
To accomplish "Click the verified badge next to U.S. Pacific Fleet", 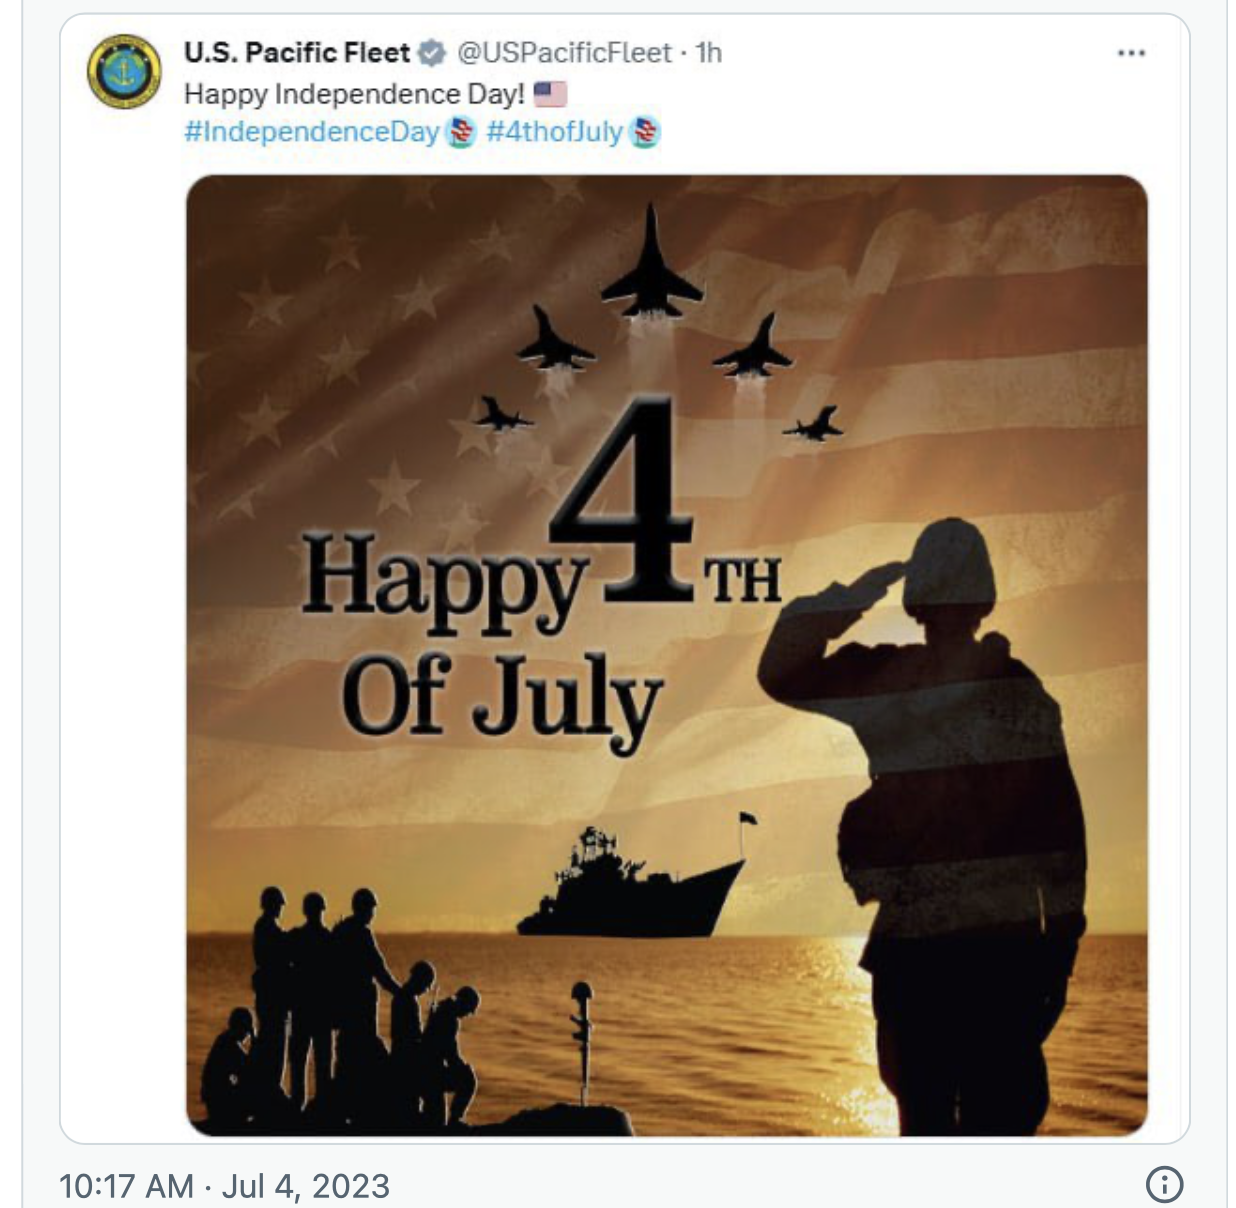I will point(432,53).
